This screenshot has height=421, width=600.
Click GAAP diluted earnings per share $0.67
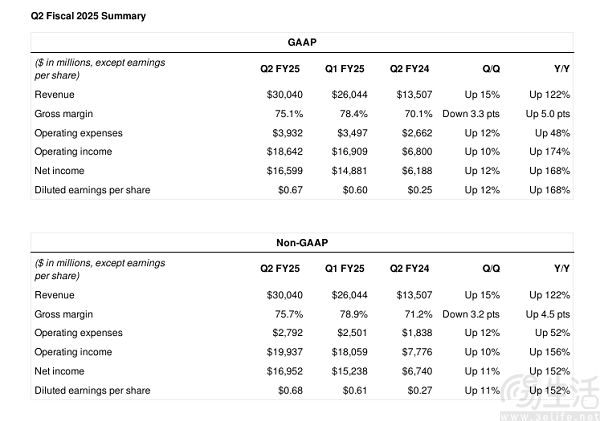(290, 190)
